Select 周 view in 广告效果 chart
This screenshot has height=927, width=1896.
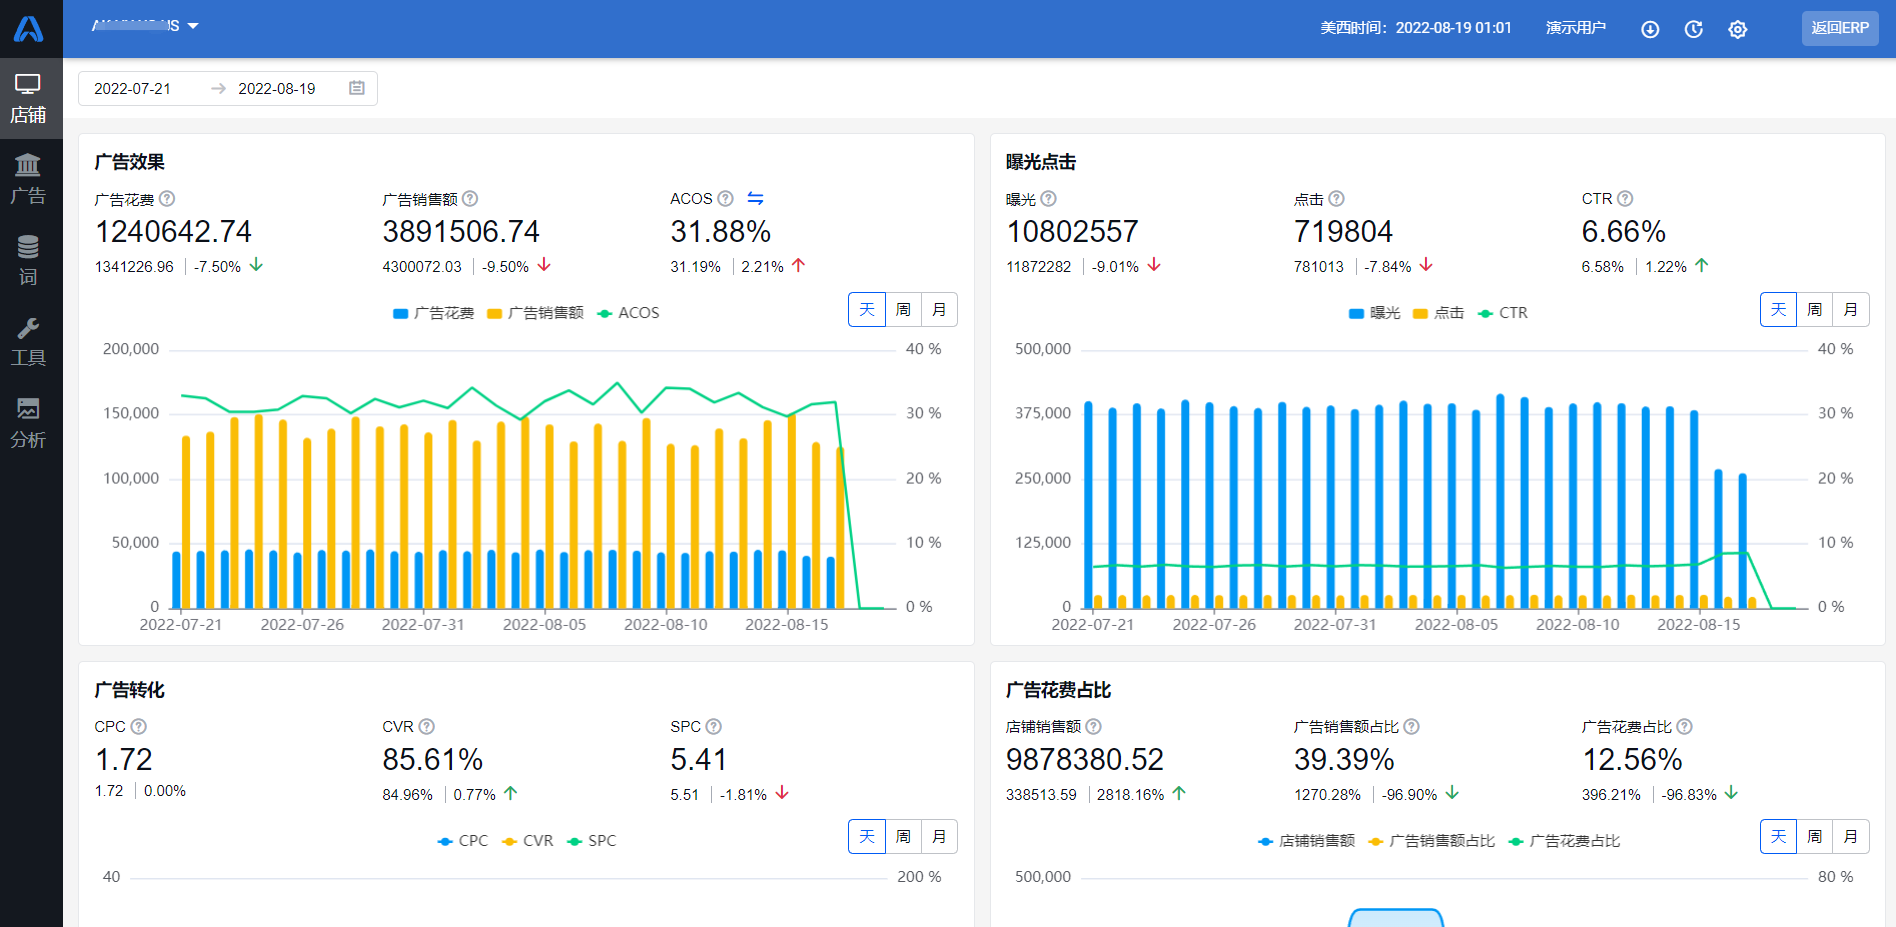[x=903, y=310]
